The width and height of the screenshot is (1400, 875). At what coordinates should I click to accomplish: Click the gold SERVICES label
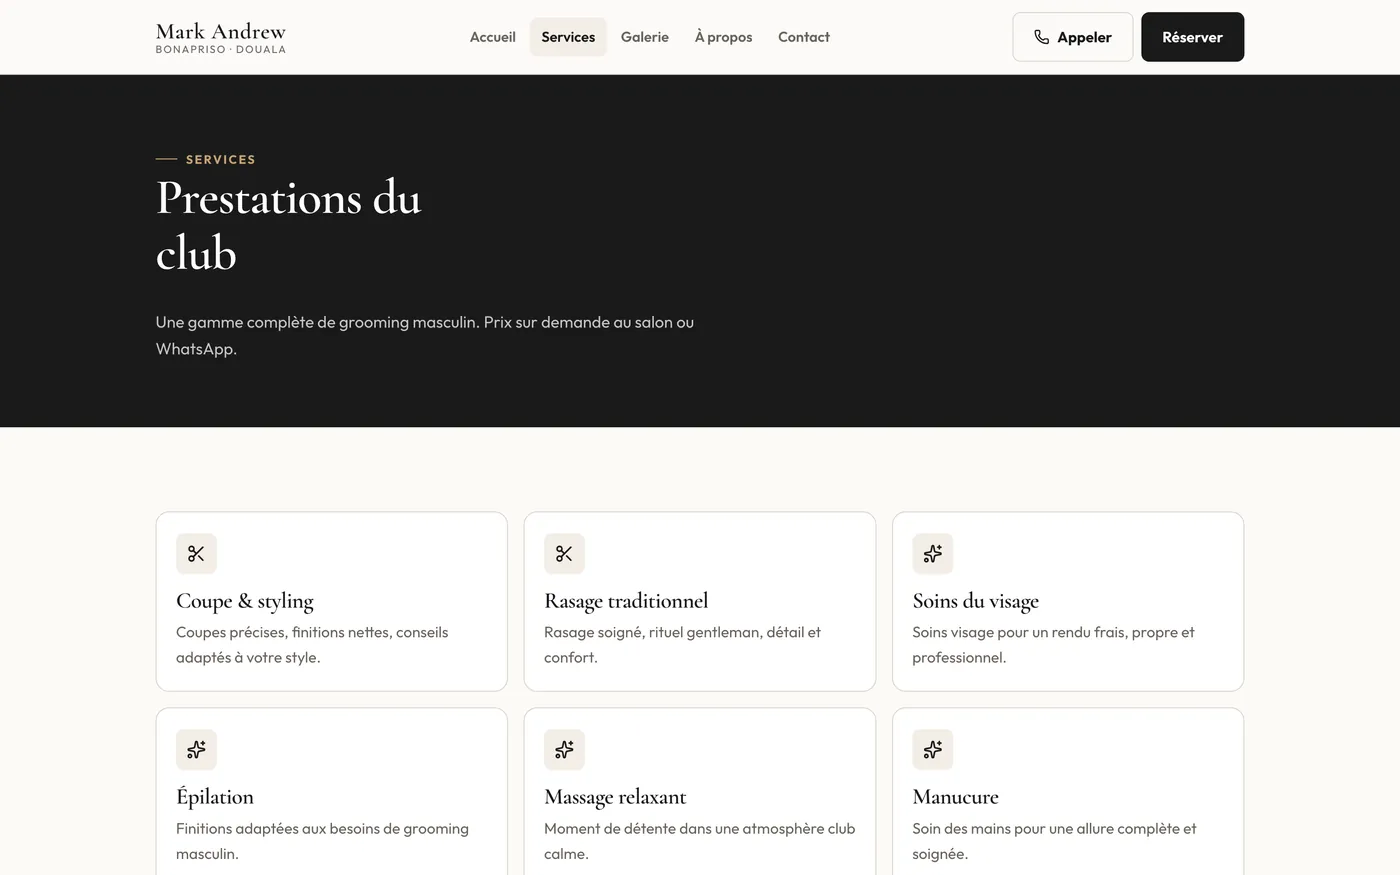click(220, 159)
